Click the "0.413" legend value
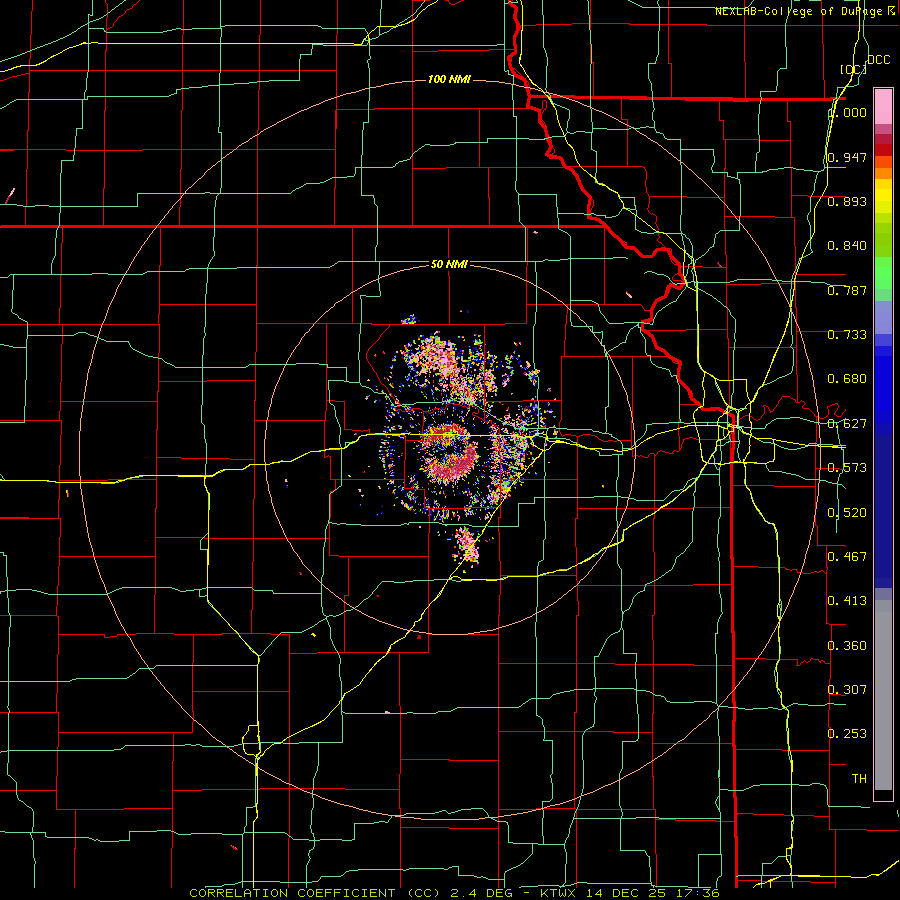The width and height of the screenshot is (900, 900). coord(847,601)
